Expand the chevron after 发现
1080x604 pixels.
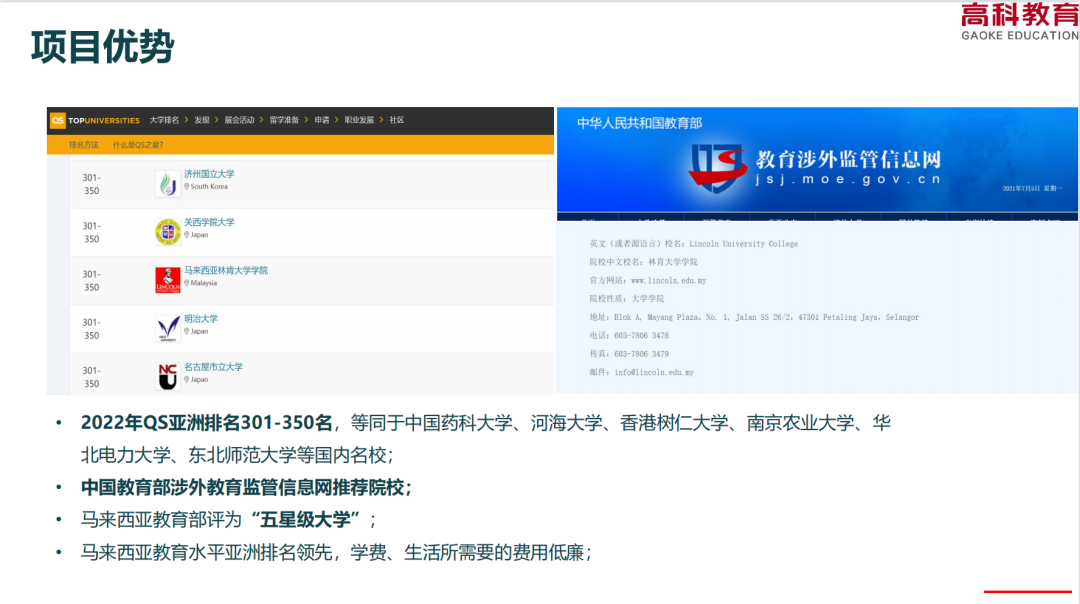click(x=216, y=120)
